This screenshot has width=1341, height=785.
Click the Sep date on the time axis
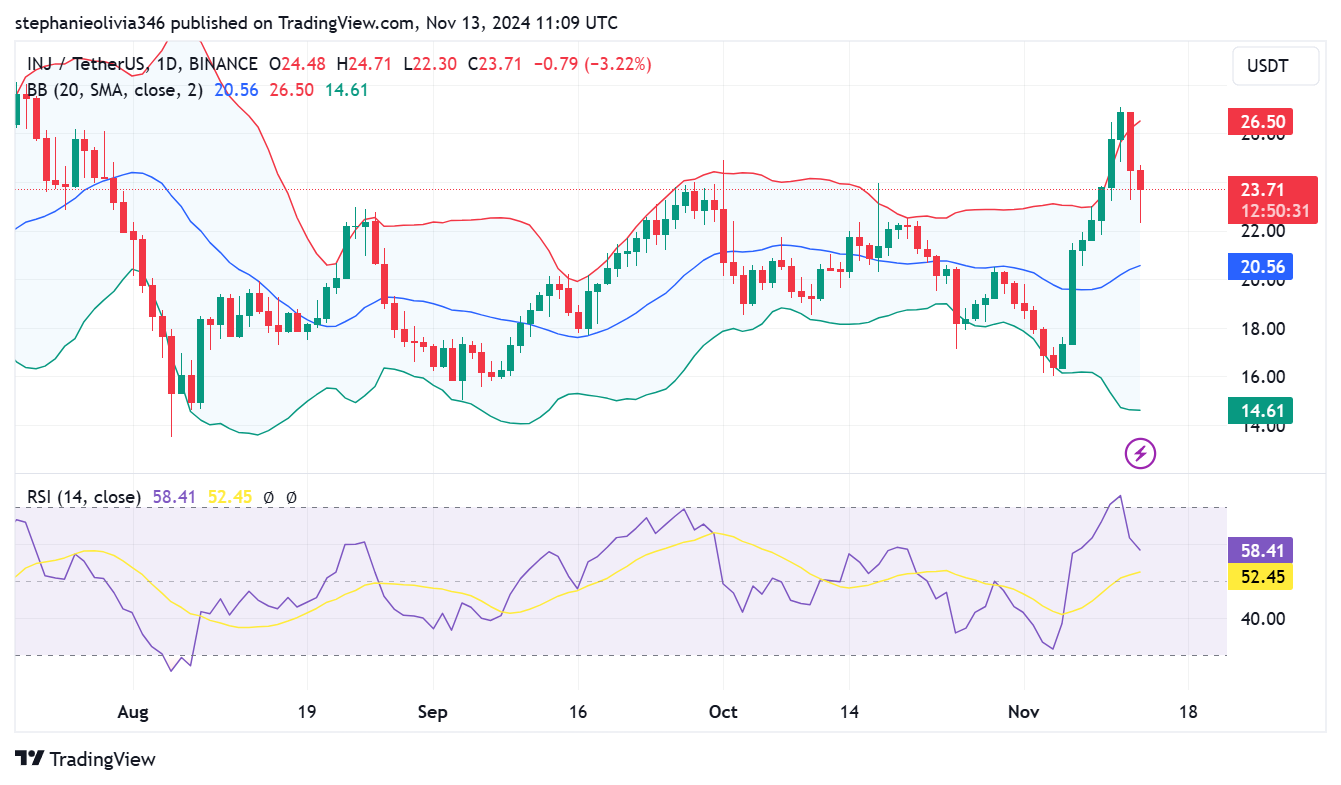point(433,712)
